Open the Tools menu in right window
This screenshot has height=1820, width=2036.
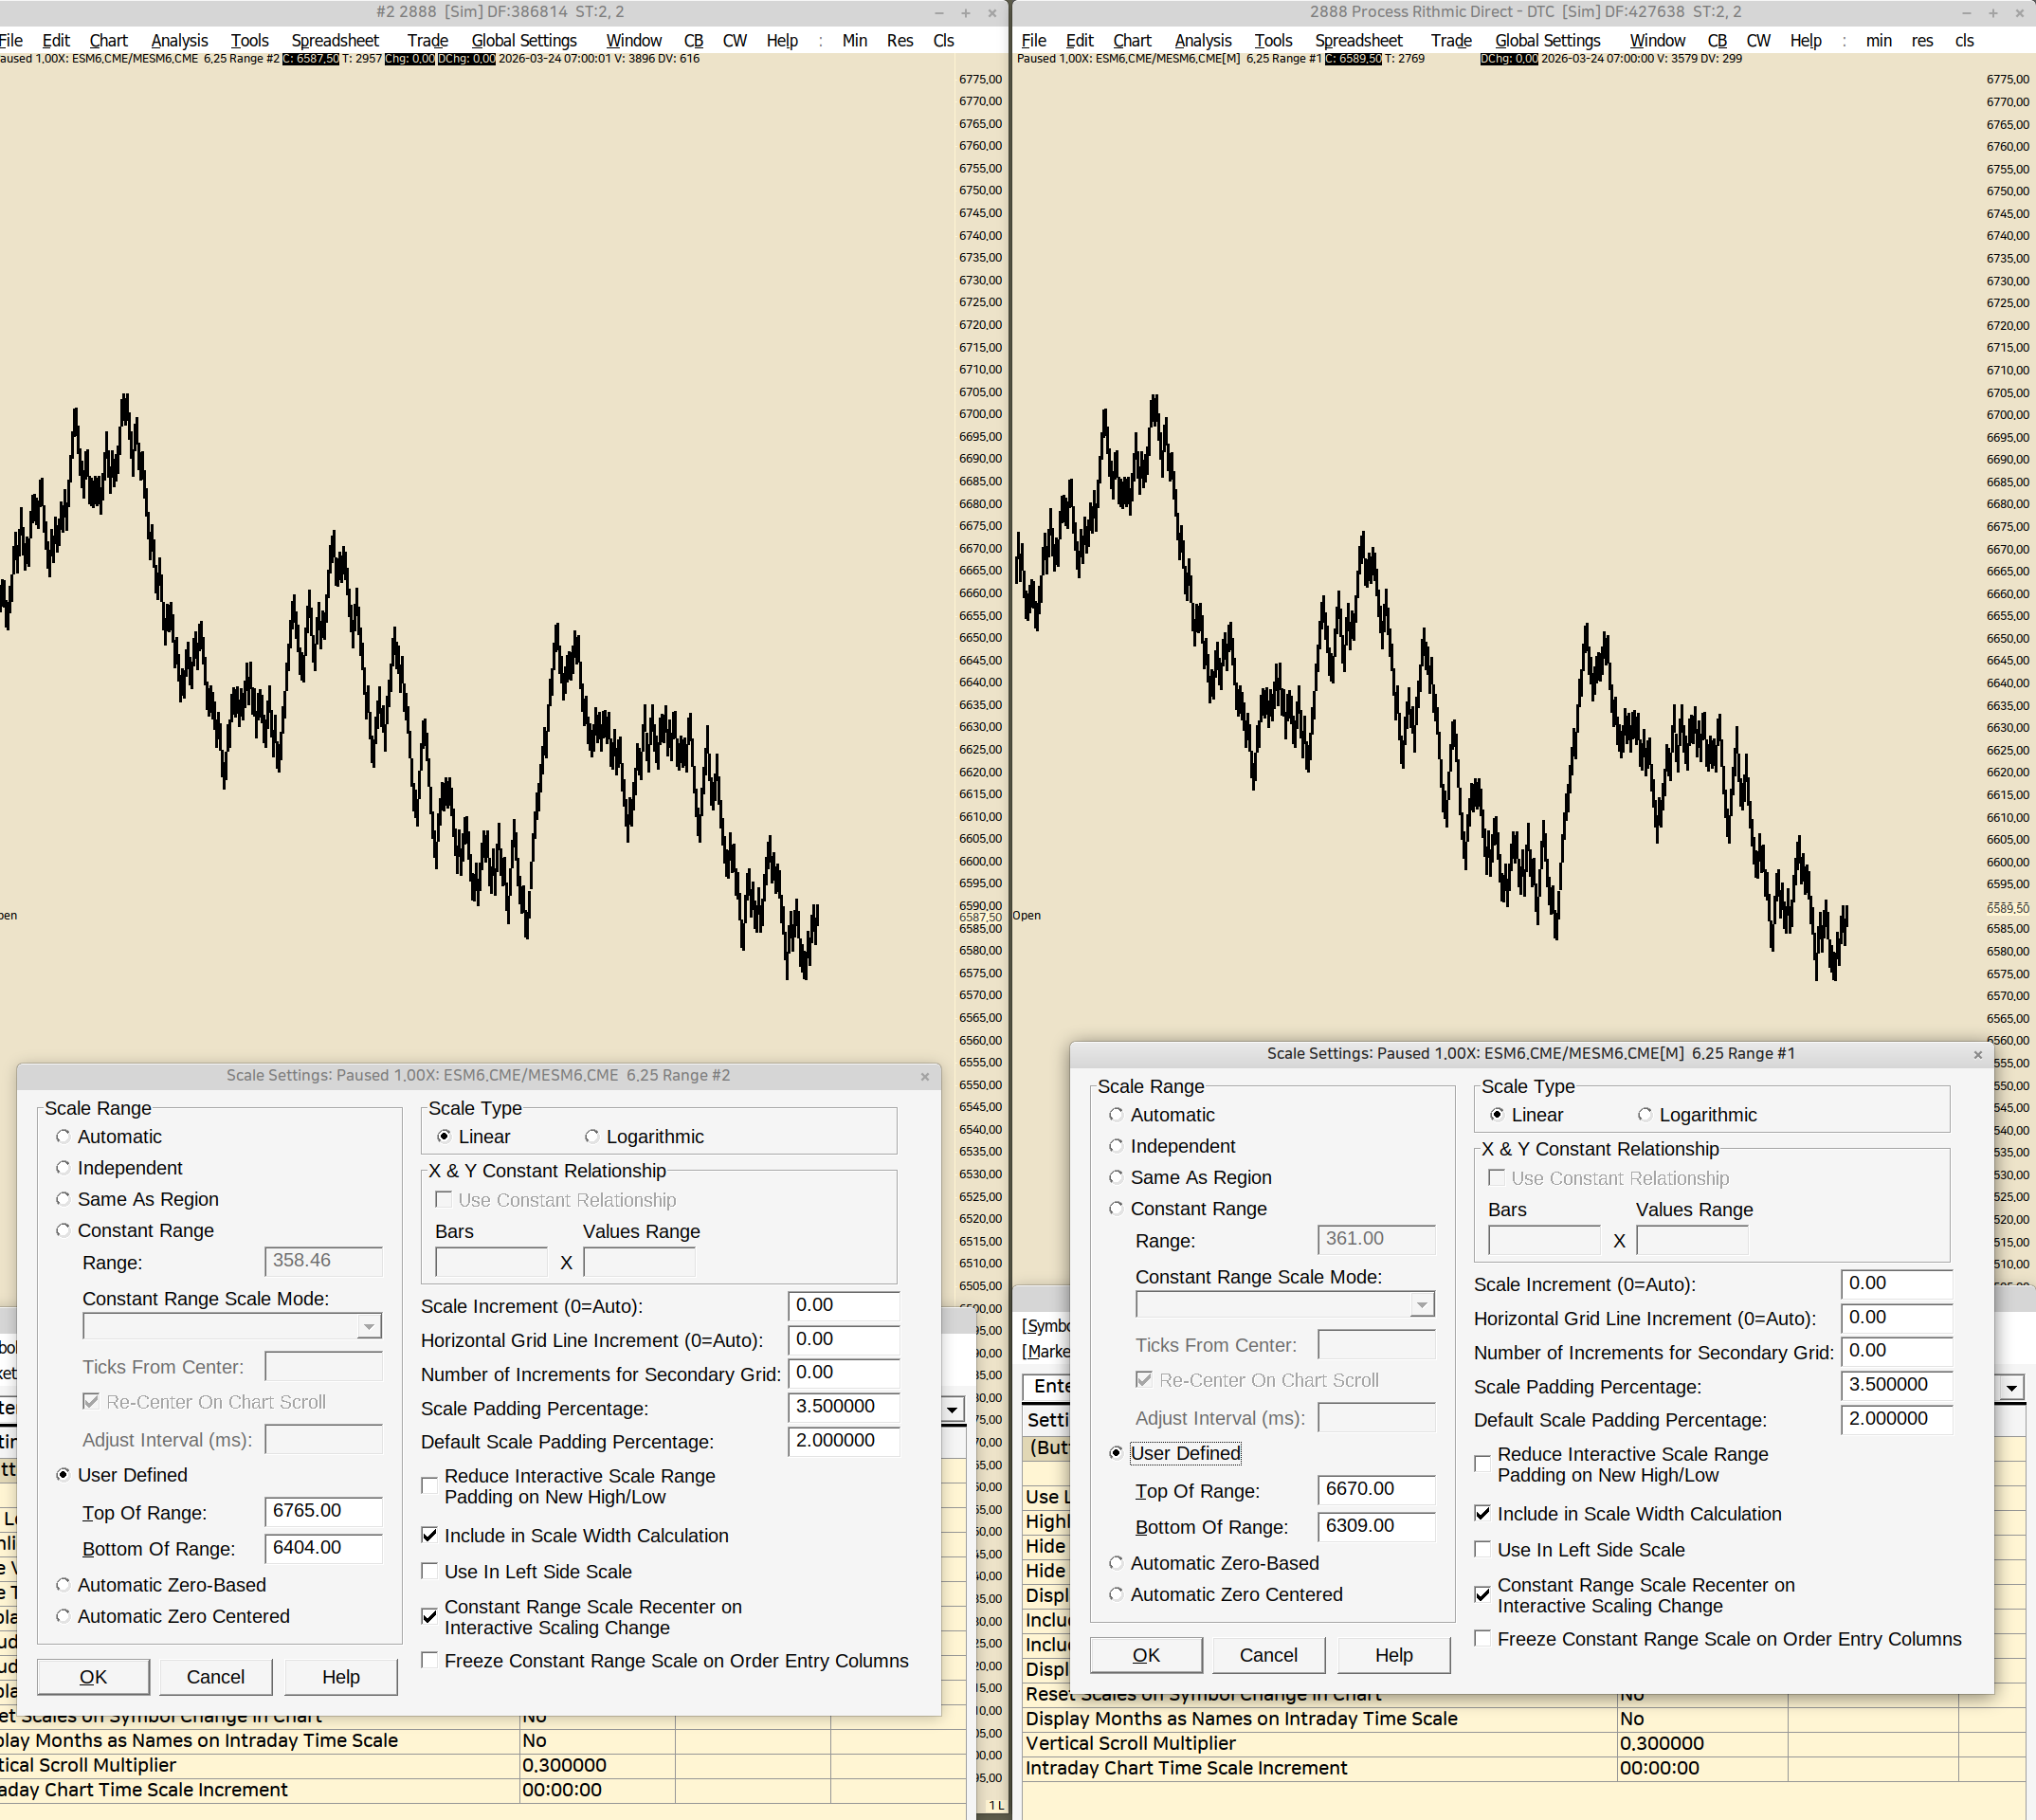(1273, 40)
